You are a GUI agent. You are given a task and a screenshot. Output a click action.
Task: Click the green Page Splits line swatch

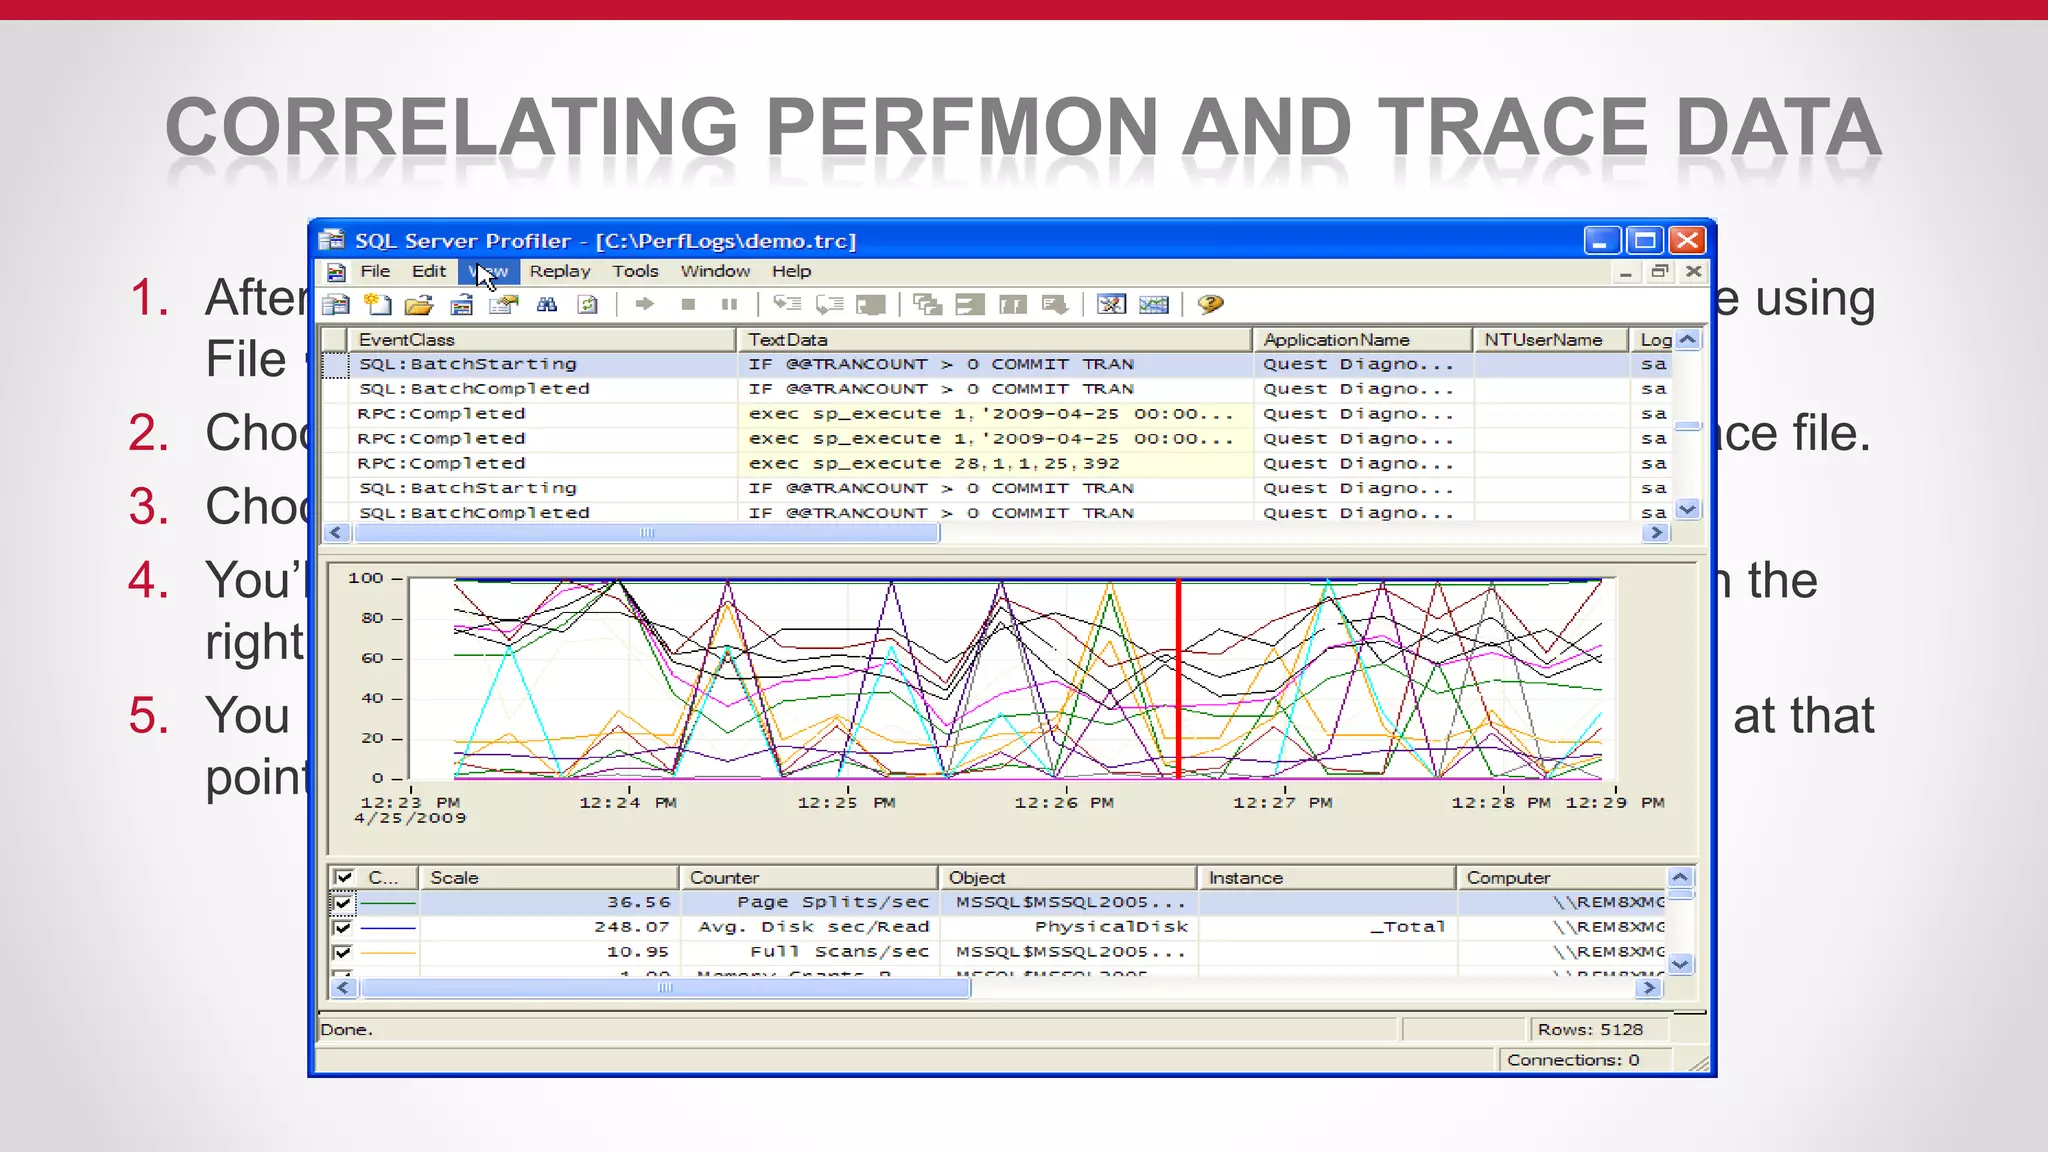387,903
